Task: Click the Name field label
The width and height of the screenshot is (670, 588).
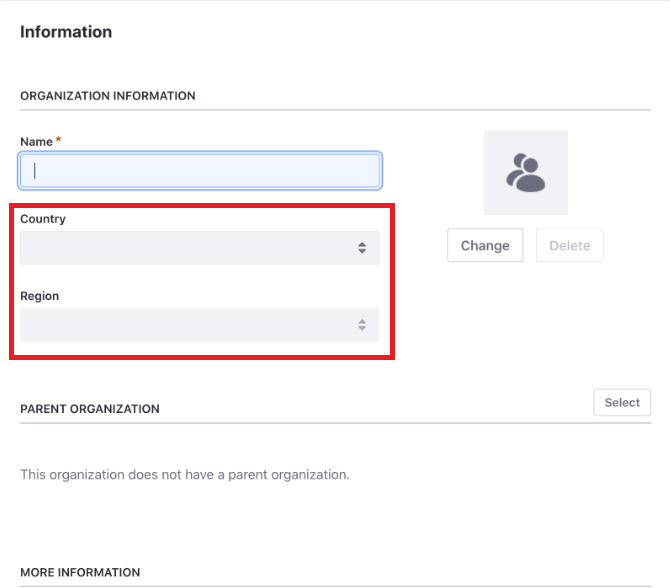Action: tap(35, 142)
